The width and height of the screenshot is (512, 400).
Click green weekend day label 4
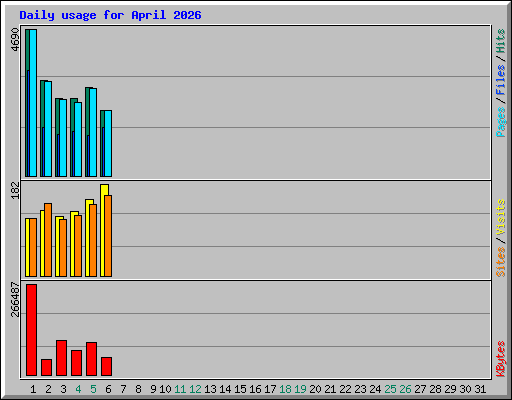pyautogui.click(x=78, y=389)
